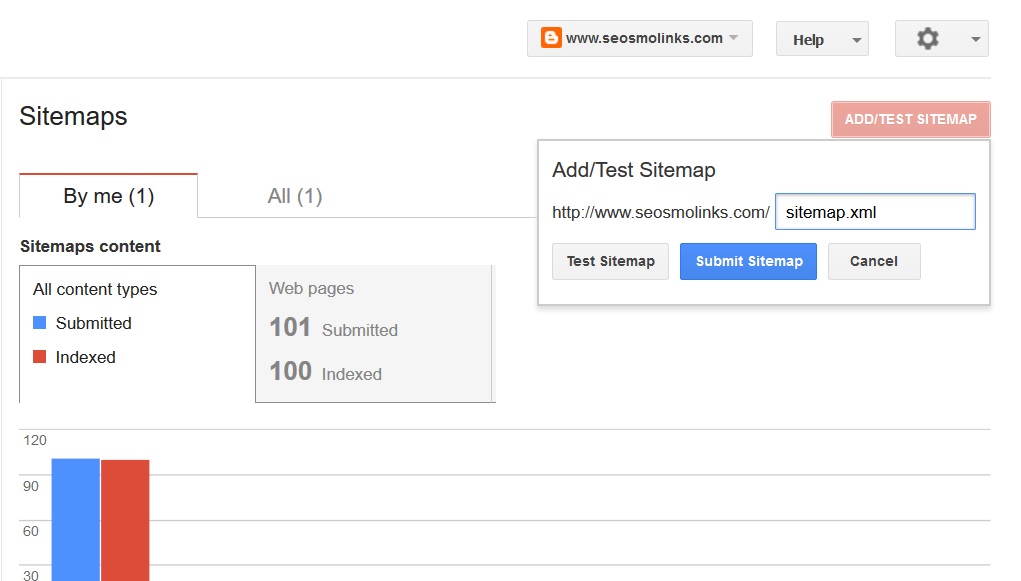Click the Blogger icon beside www.seosmolinks.com
The image size is (1021, 581).
[x=551, y=38]
